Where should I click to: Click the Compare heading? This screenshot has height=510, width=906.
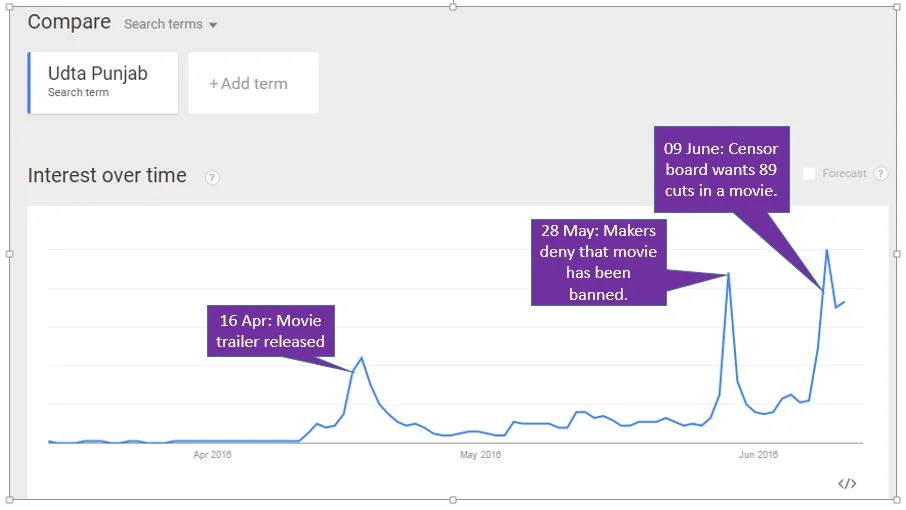point(69,22)
